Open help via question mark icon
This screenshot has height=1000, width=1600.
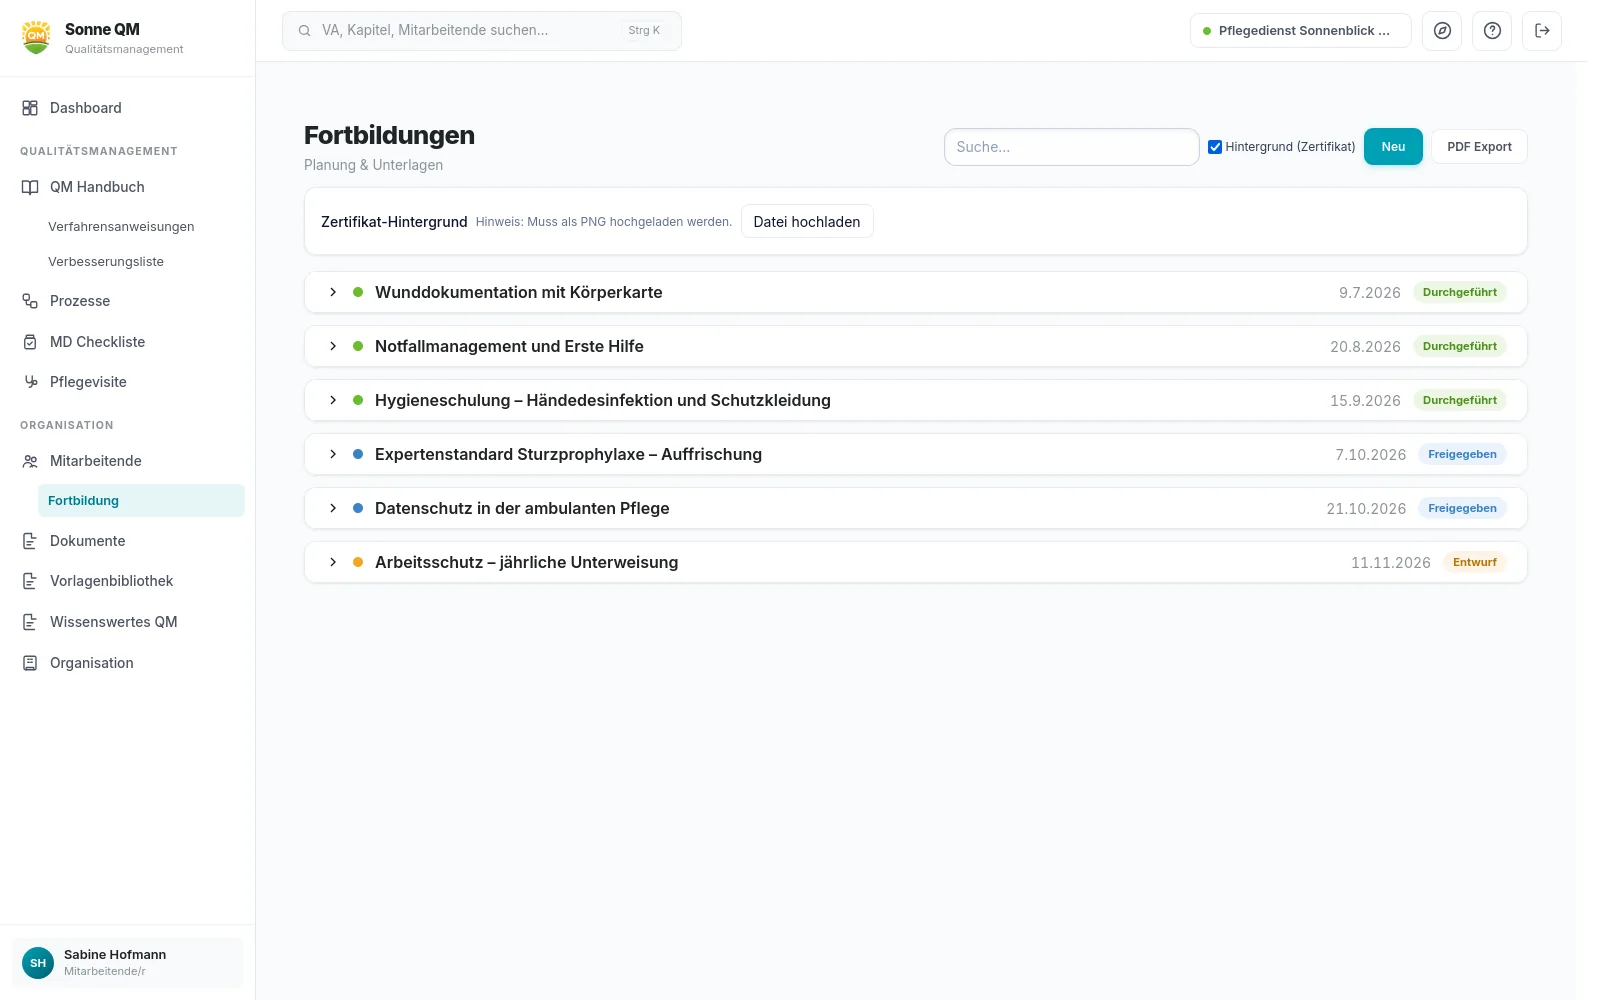pos(1492,31)
